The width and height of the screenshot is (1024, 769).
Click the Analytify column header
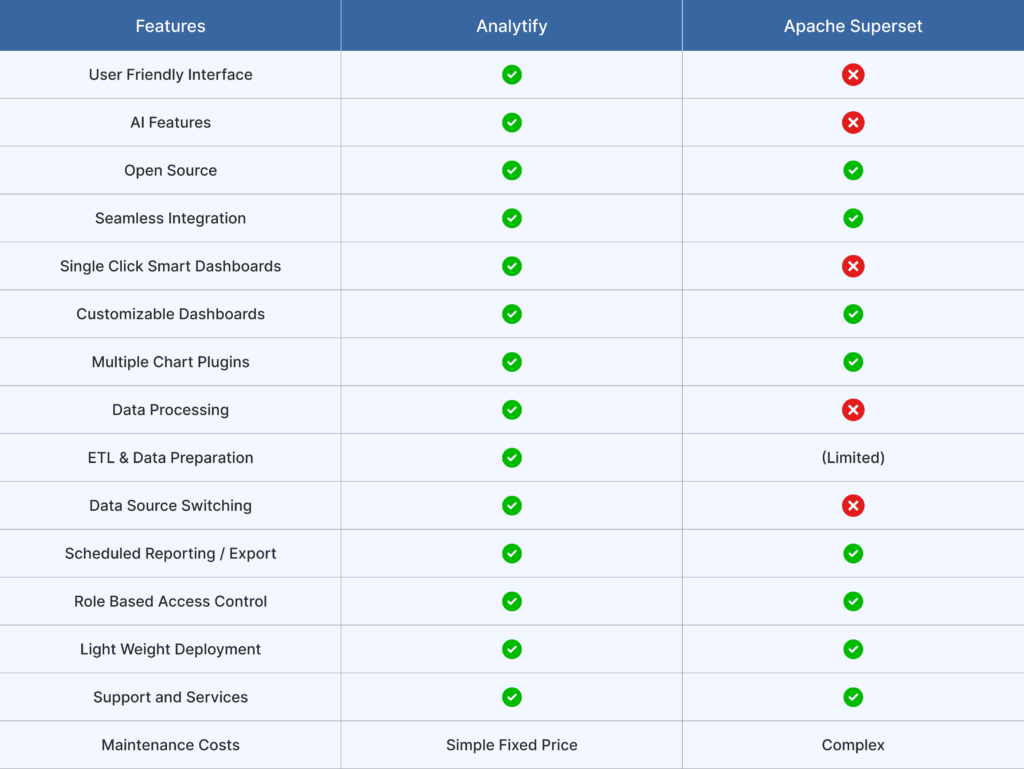(512, 26)
